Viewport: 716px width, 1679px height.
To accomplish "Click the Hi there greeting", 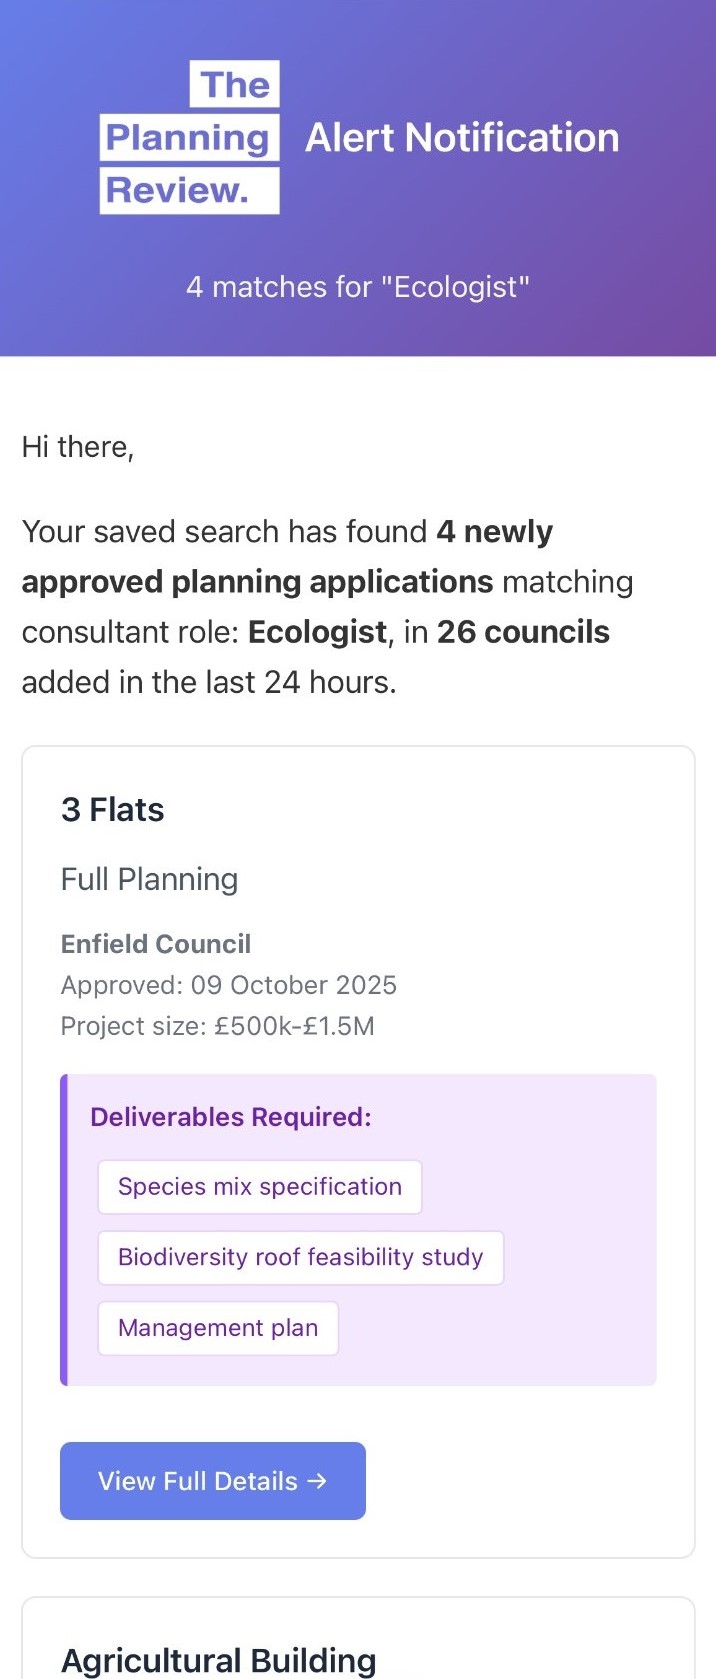I will point(78,447).
